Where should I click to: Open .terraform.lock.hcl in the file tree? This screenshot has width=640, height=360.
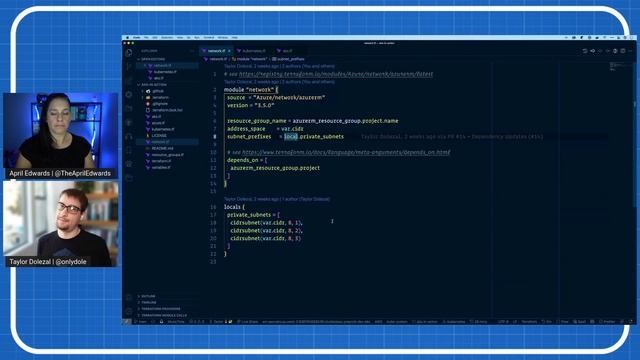[x=167, y=110]
